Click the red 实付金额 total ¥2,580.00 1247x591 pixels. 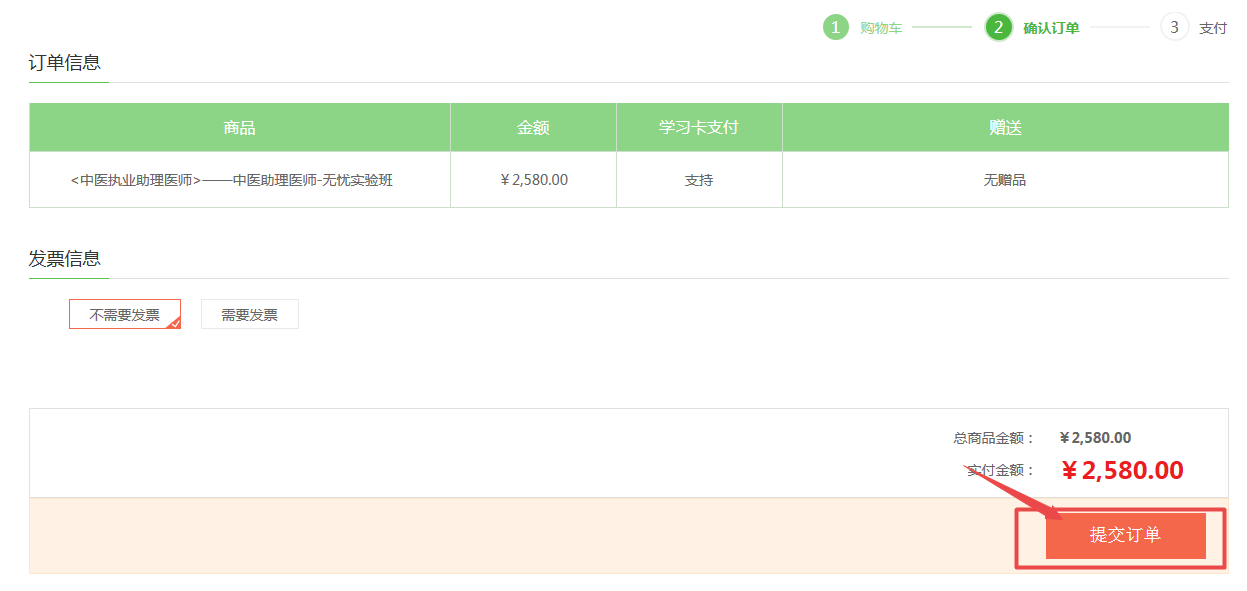(1122, 470)
